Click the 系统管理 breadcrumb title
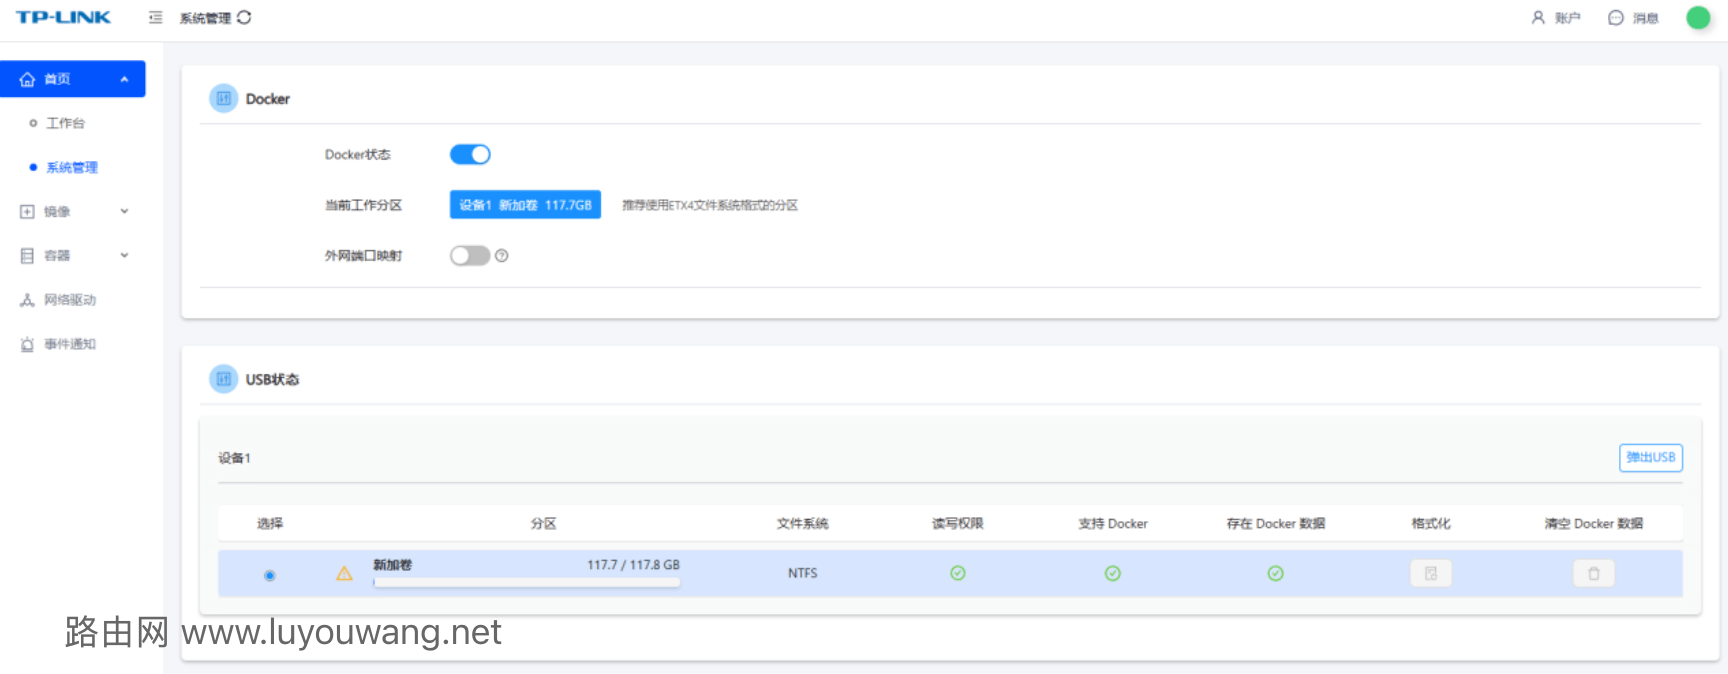This screenshot has height=674, width=1728. (x=205, y=17)
